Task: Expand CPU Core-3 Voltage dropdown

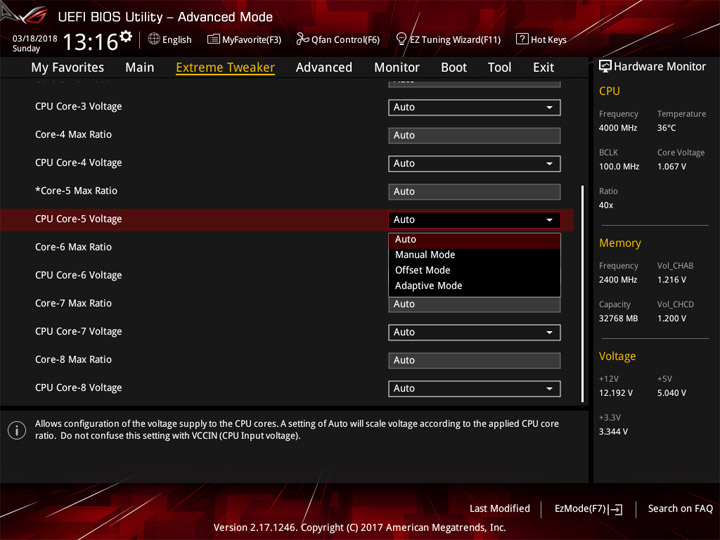Action: [x=474, y=107]
